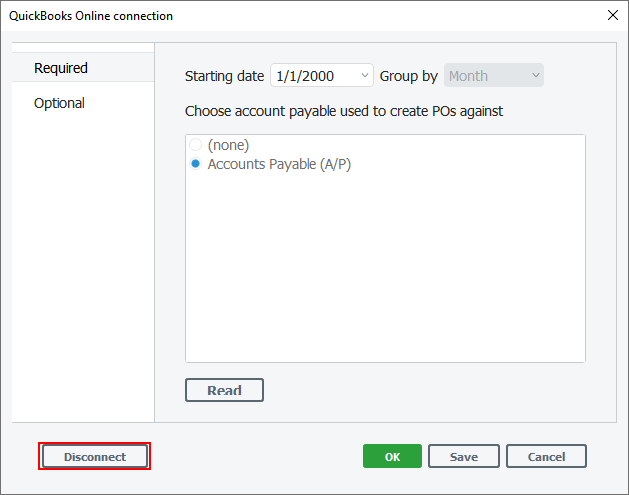The width and height of the screenshot is (629, 495).
Task: Select the (none) radio button
Action: click(196, 145)
